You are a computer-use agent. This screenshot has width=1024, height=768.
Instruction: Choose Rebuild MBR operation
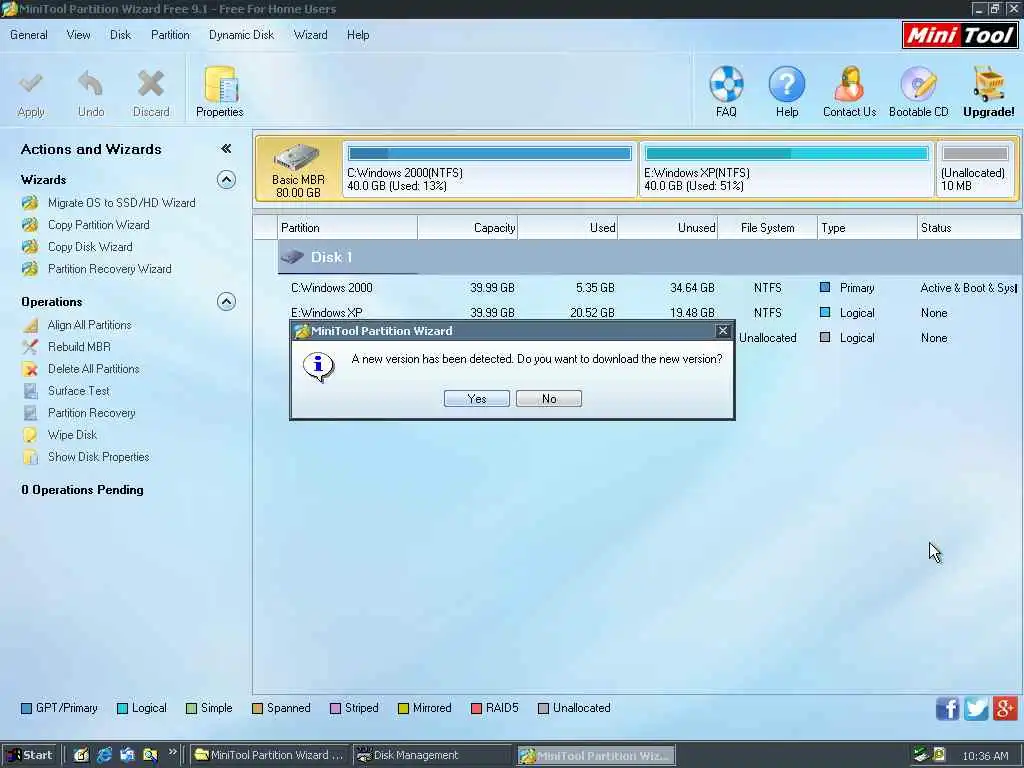79,347
